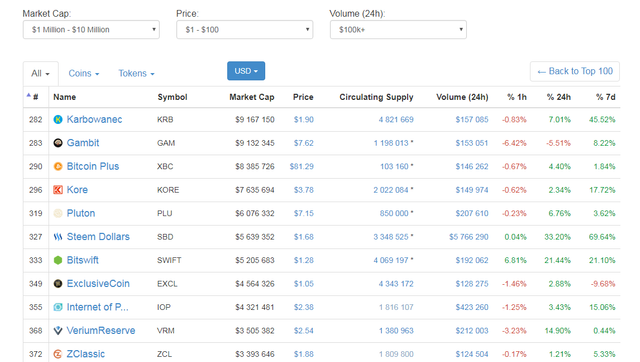Click rank number 355 cell
Image resolution: width=640 pixels, height=362 pixels.
(36, 307)
